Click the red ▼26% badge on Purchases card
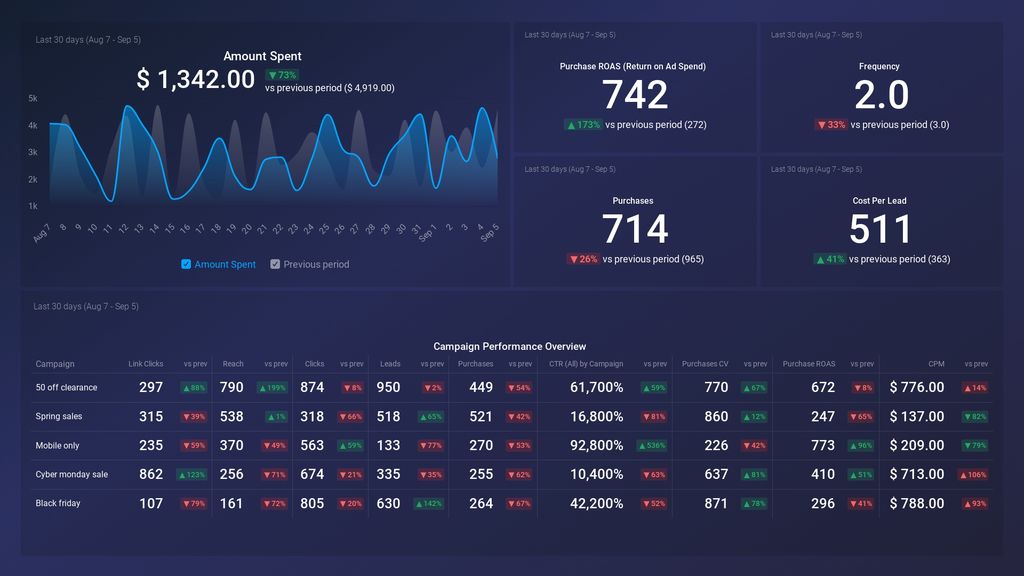 (583, 259)
